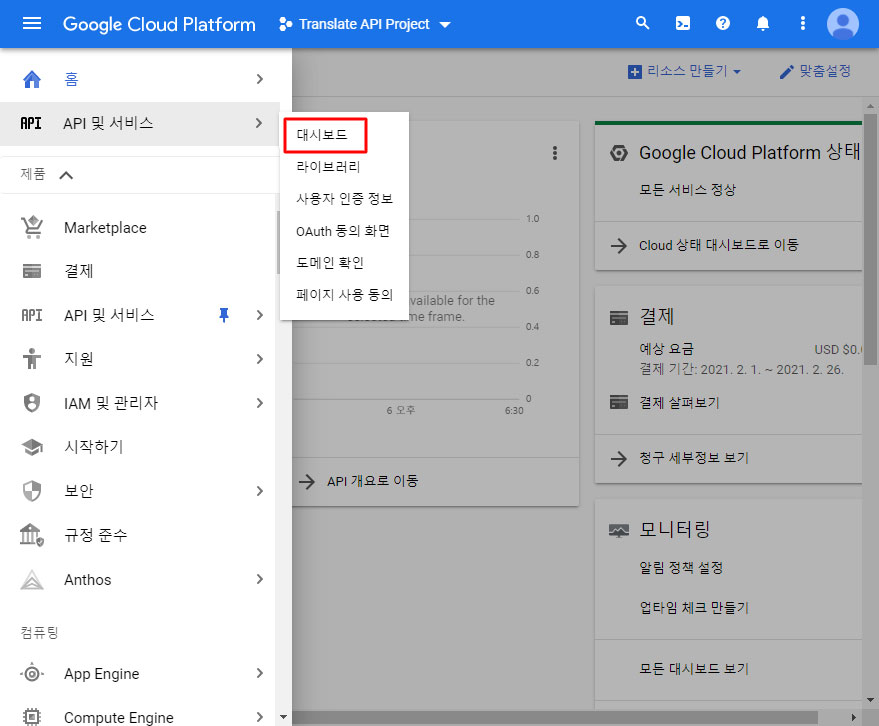Click the page scrollbar up arrow
This screenshot has height=726, width=879.
click(870, 105)
